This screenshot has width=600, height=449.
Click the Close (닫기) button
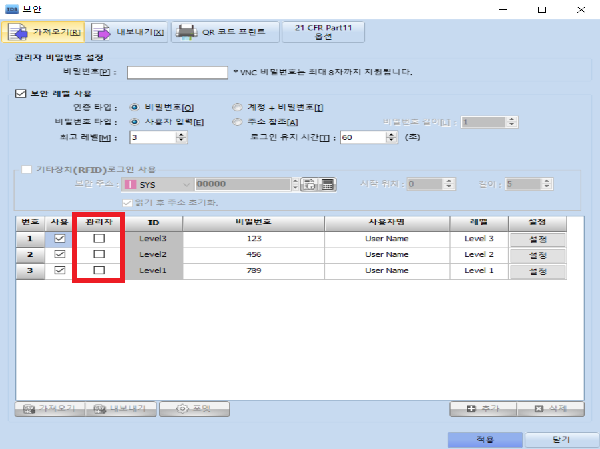tap(561, 439)
